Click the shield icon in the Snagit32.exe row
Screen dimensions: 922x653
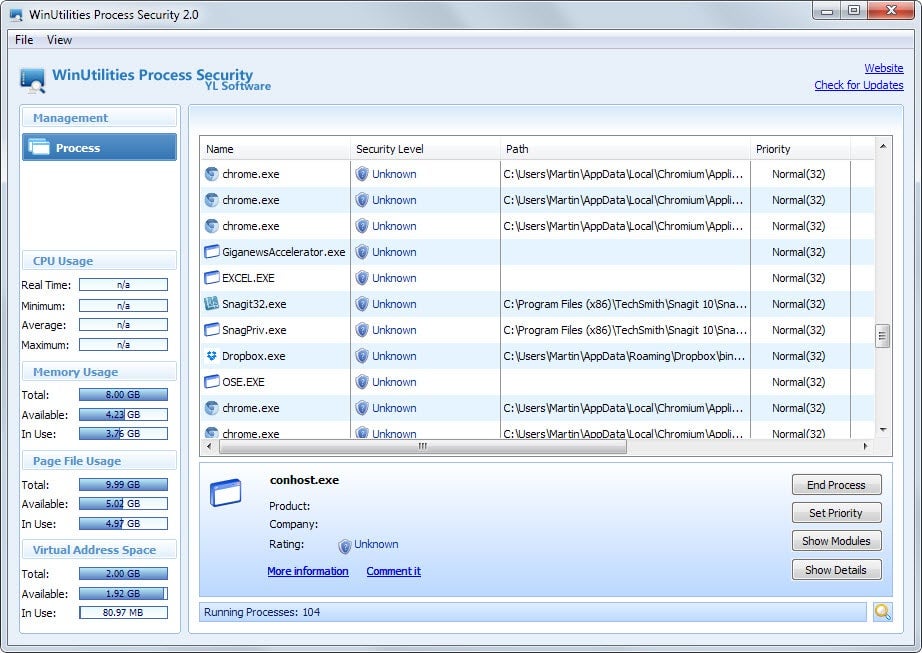pos(362,304)
